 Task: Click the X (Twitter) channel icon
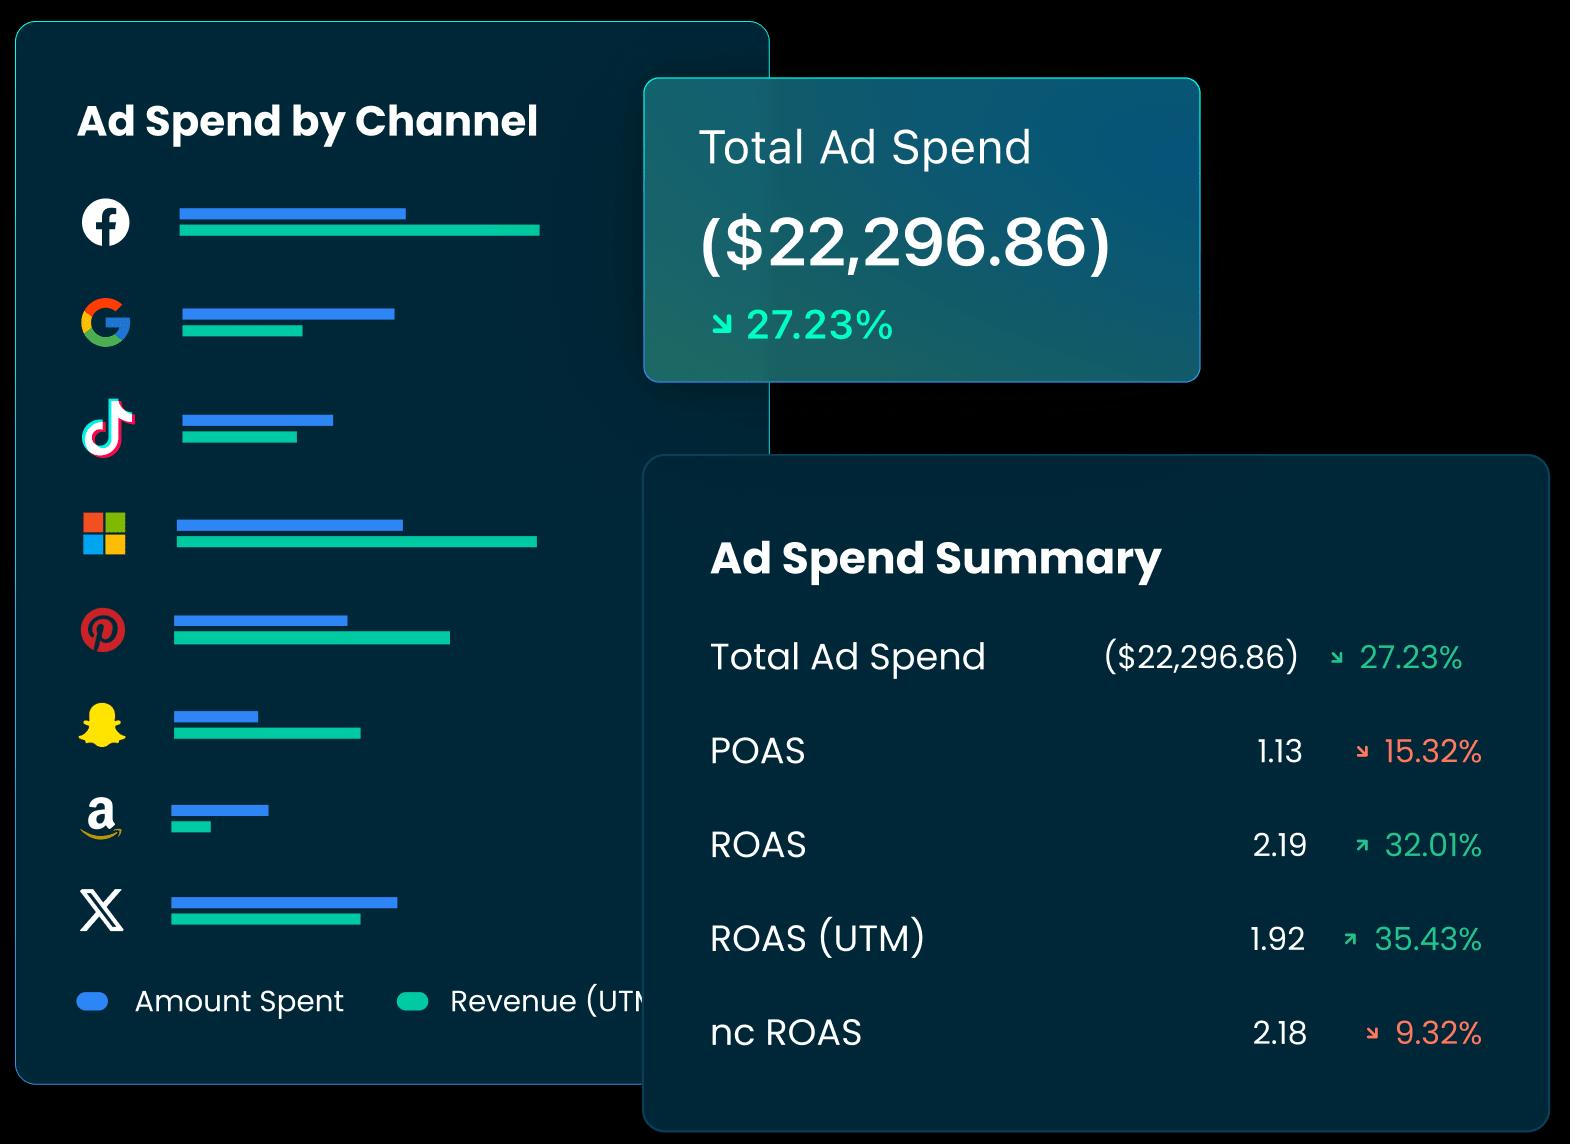(x=101, y=910)
